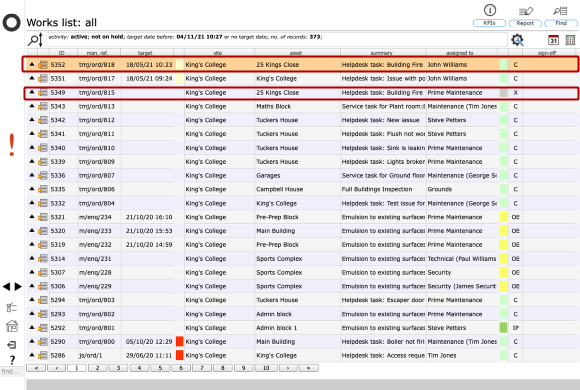Select 'Tim Jones' assigned to cell
This screenshot has height=390, width=580.
pos(442,356)
